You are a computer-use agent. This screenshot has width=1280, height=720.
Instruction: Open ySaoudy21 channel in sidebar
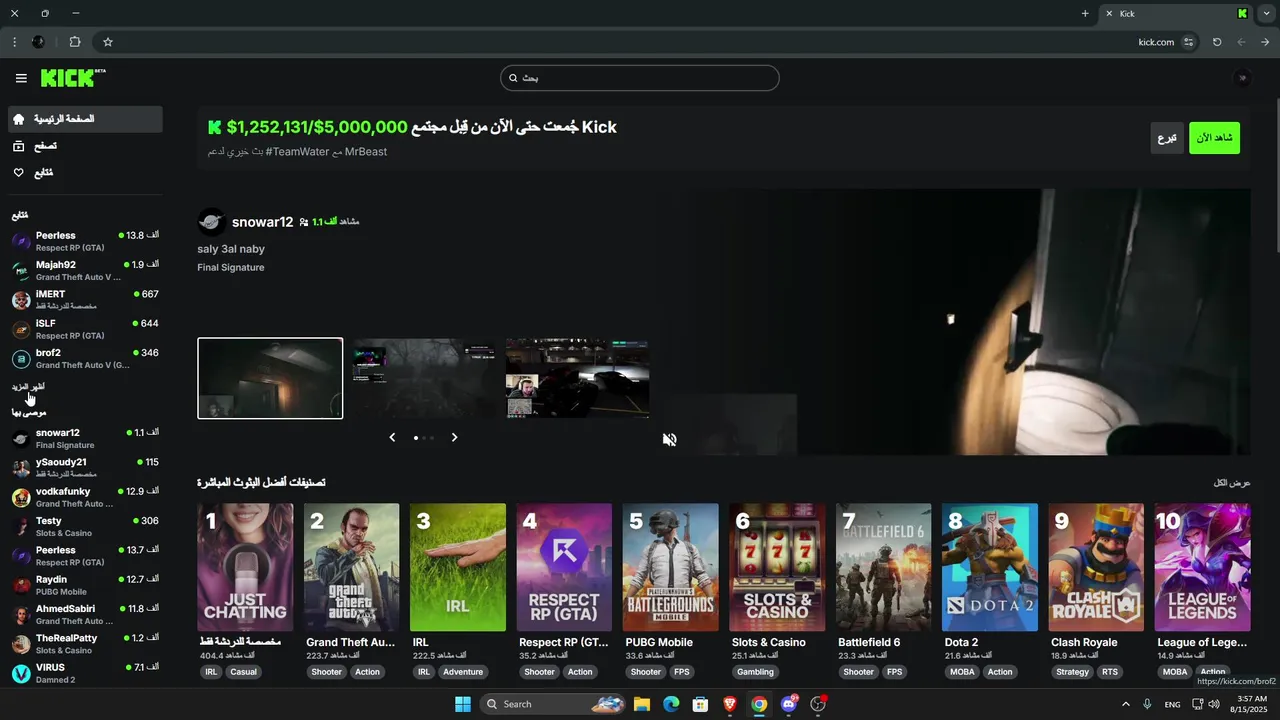pyautogui.click(x=85, y=467)
